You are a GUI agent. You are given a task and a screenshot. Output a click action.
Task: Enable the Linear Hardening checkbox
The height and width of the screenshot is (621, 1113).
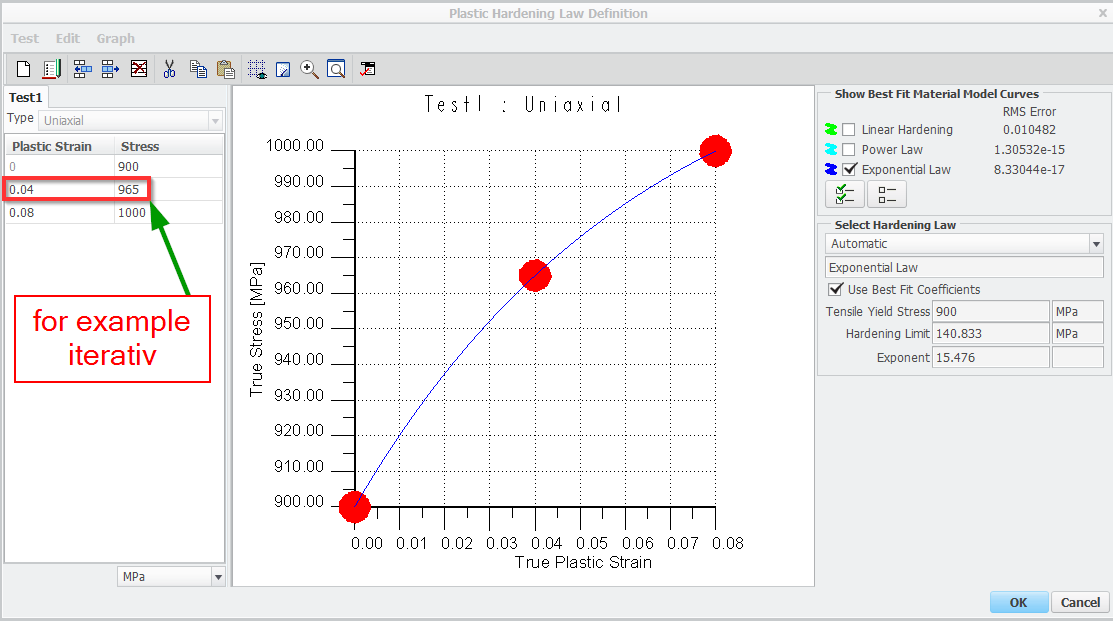[849, 130]
